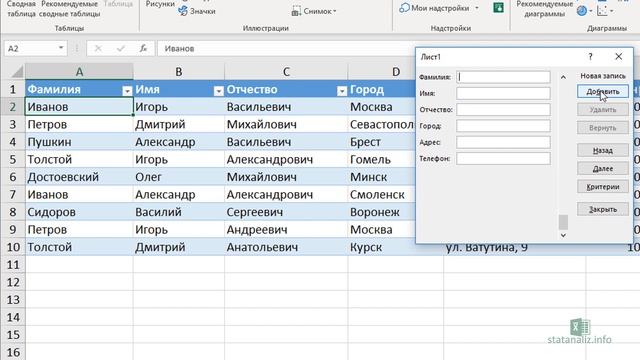Viewport: 640px width, 360px height.
Task: Click the Закрыть button in form
Action: click(602, 209)
